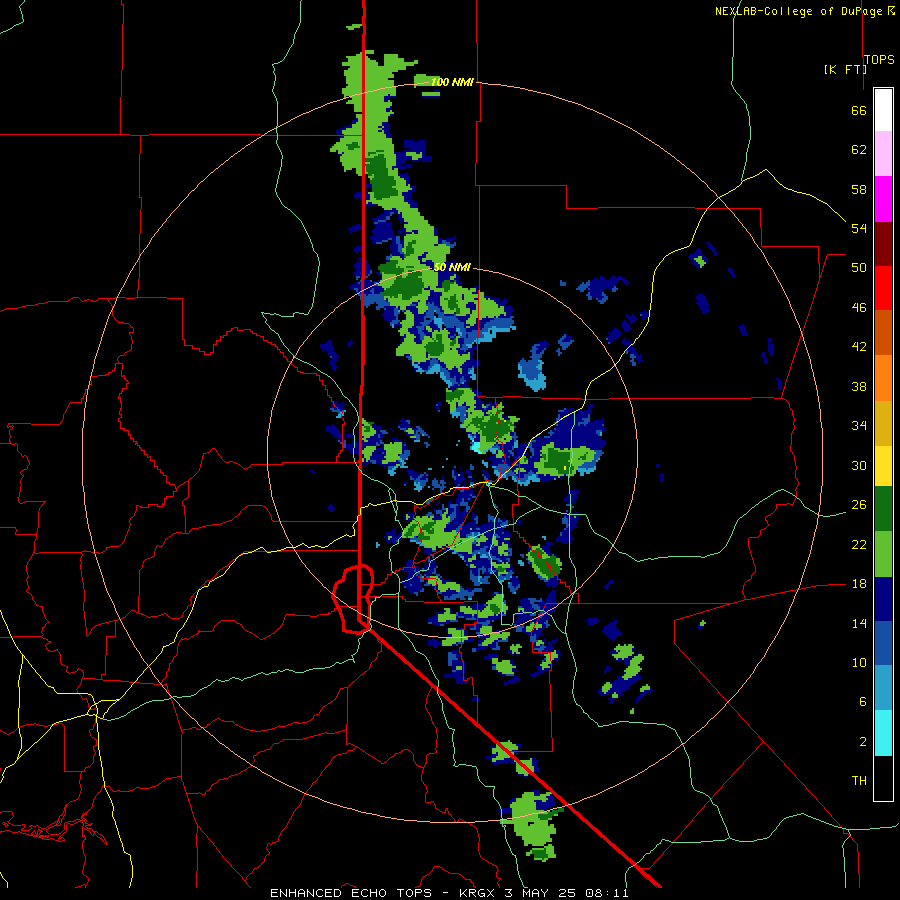Click the "50 NMI" range ring label
Screen dimensions: 900x900
point(452,267)
